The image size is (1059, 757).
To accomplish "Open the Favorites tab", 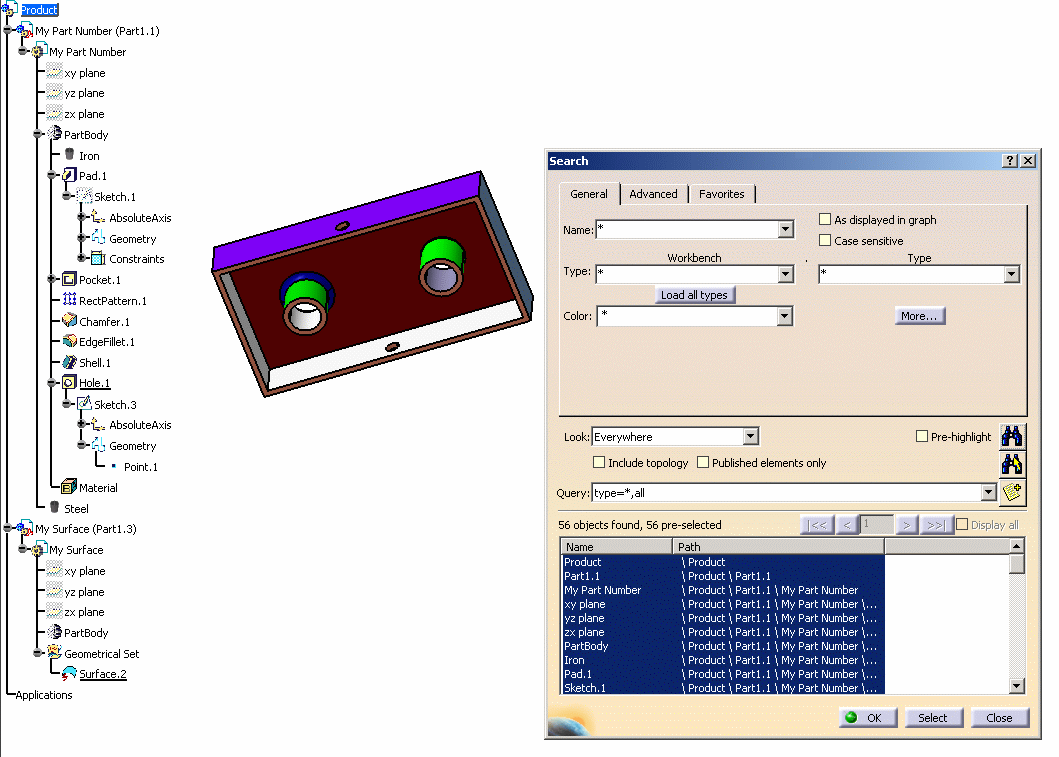I will [721, 194].
